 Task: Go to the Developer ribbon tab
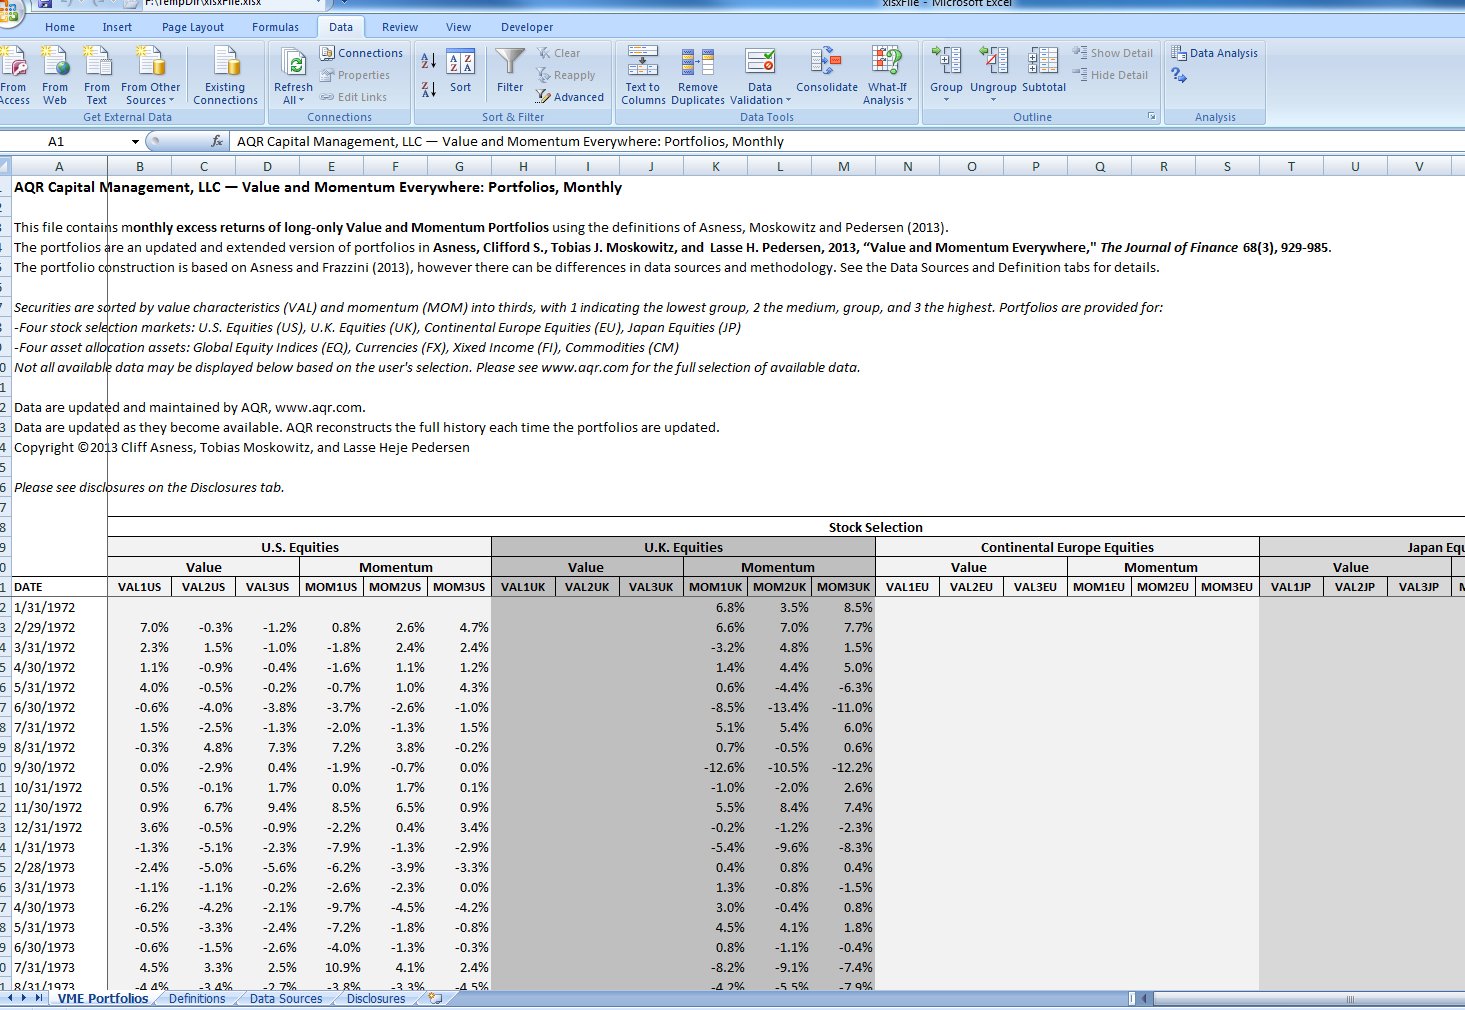point(527,27)
